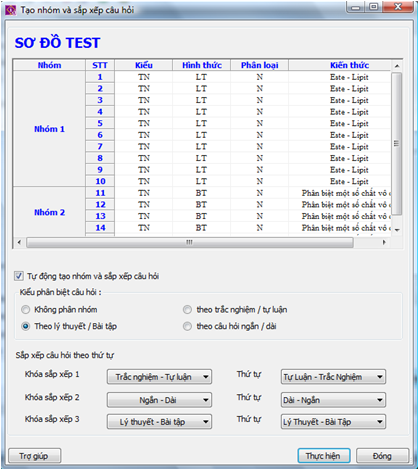Select the Theo lý thuyết / Bài tập option

point(26,326)
